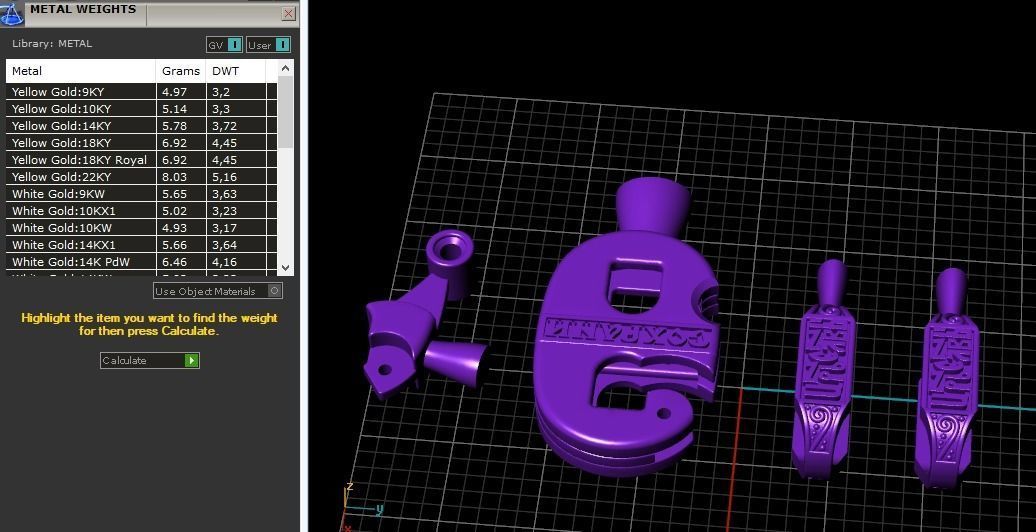
Task: Click the 3,72 DWT value
Action: point(225,126)
